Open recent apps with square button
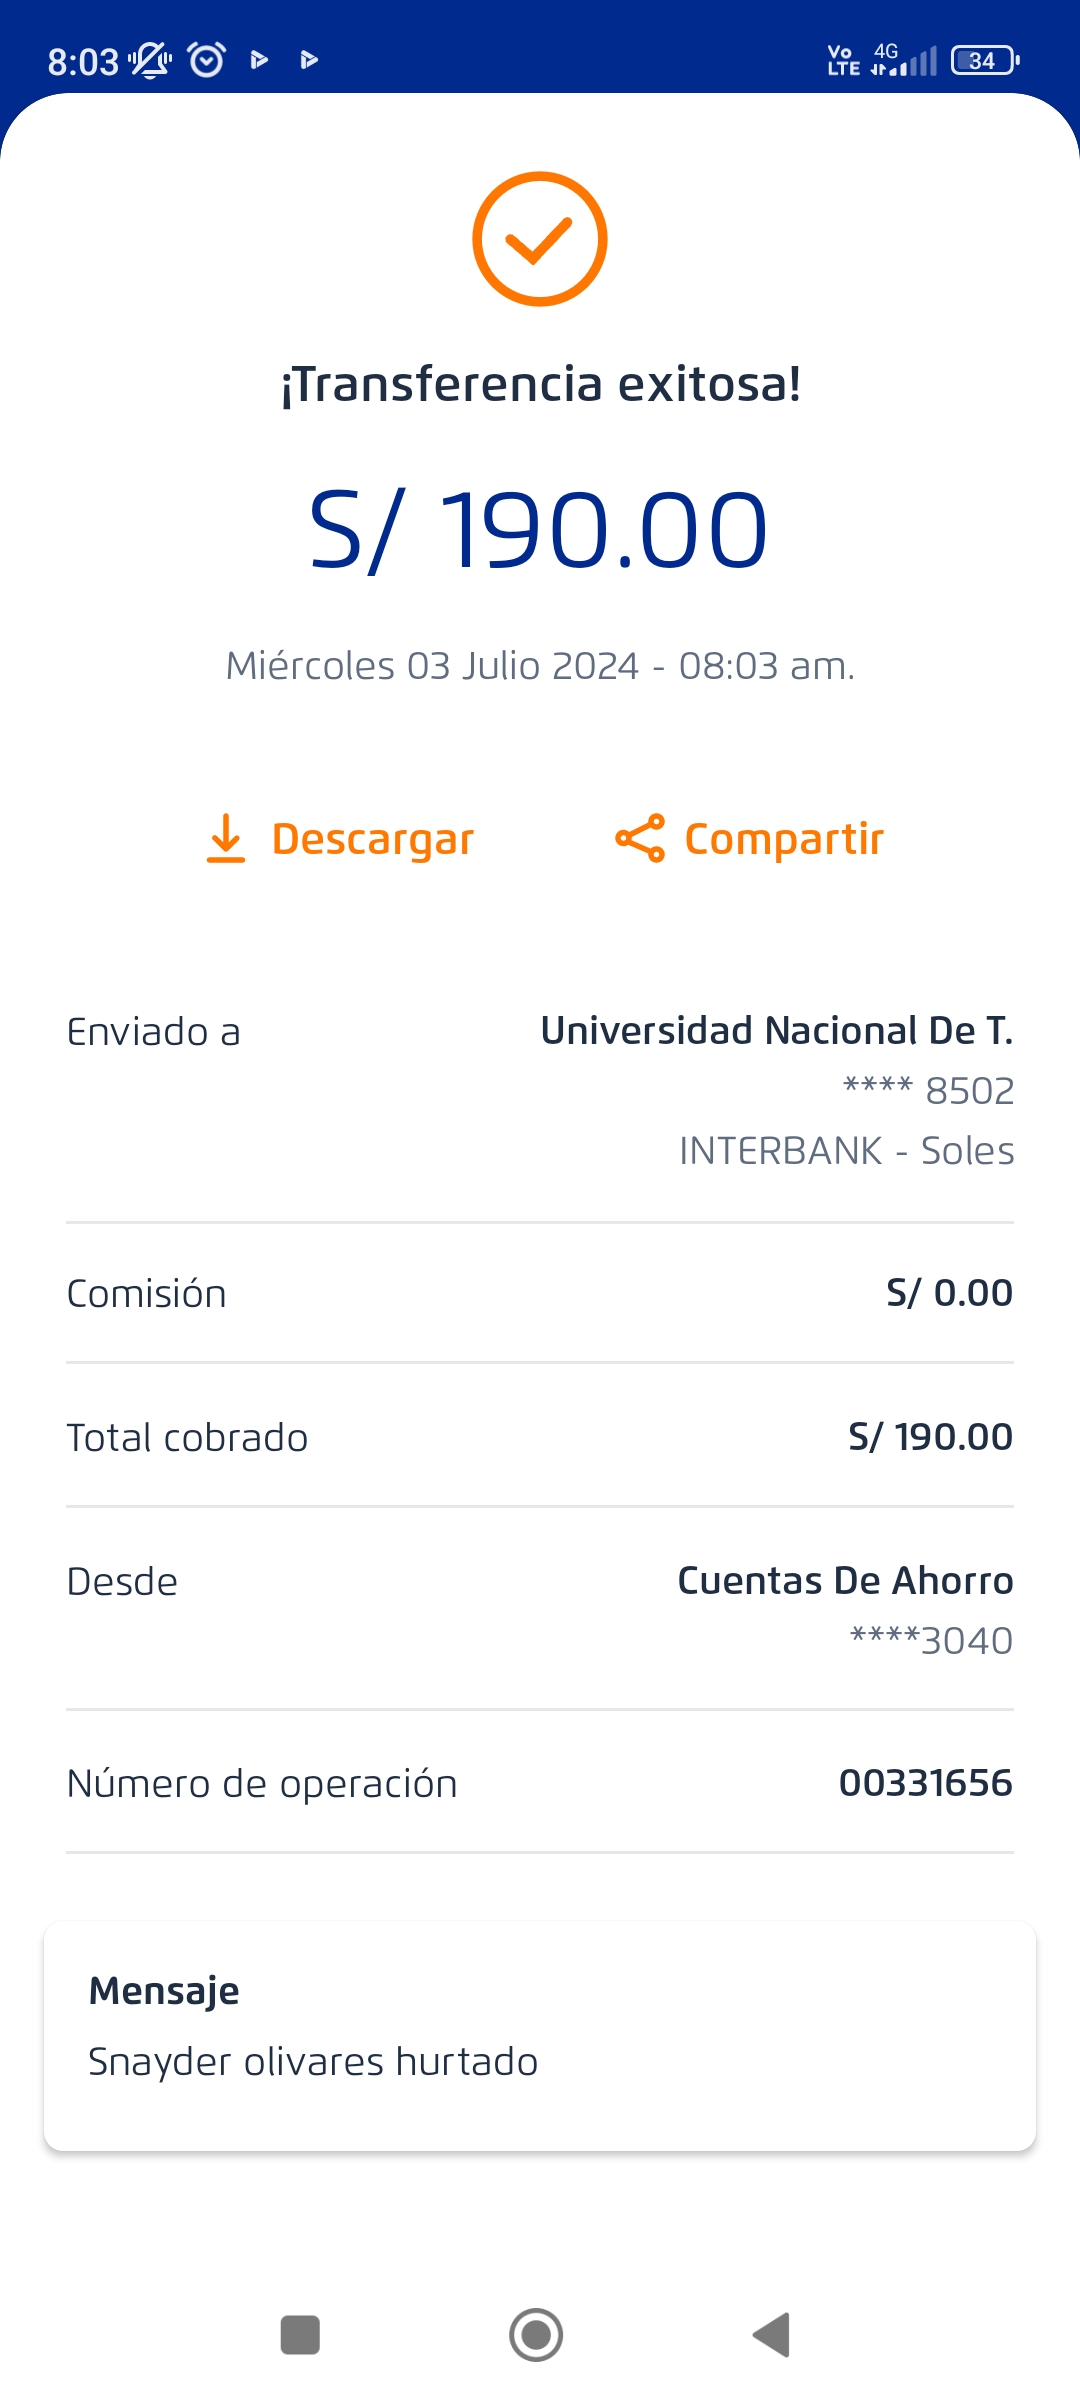 [x=300, y=2335]
